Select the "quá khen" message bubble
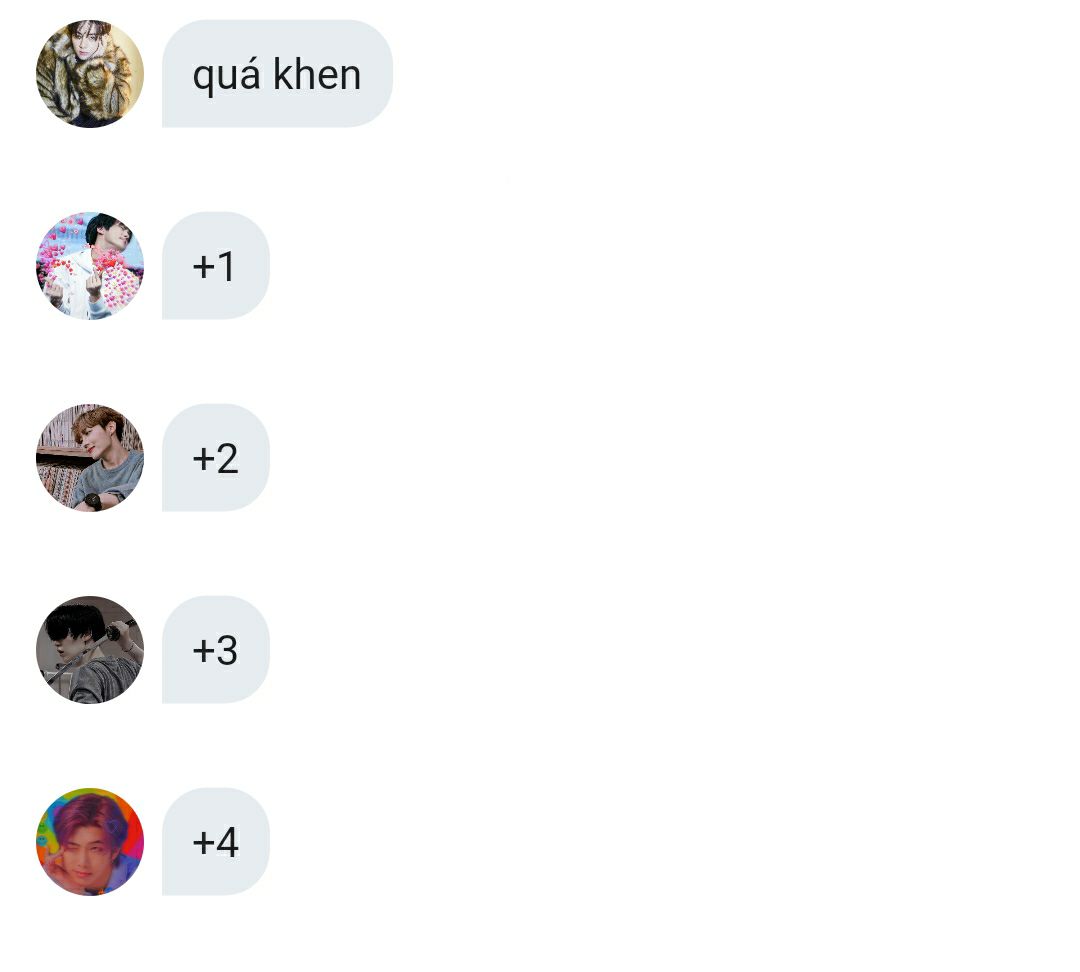Image resolution: width=1080 pixels, height=972 pixels. pos(277,74)
